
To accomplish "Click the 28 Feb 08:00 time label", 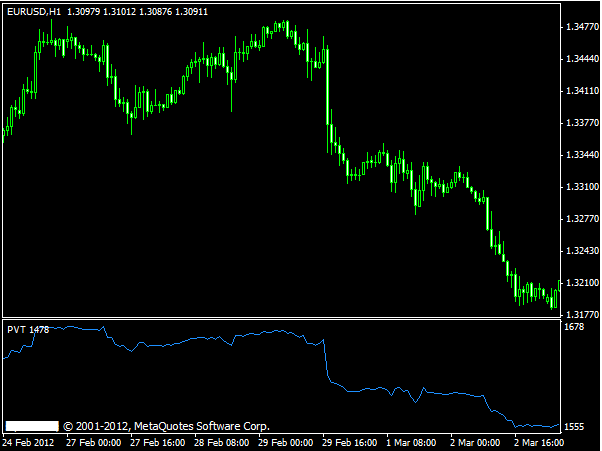I will tap(222, 443).
